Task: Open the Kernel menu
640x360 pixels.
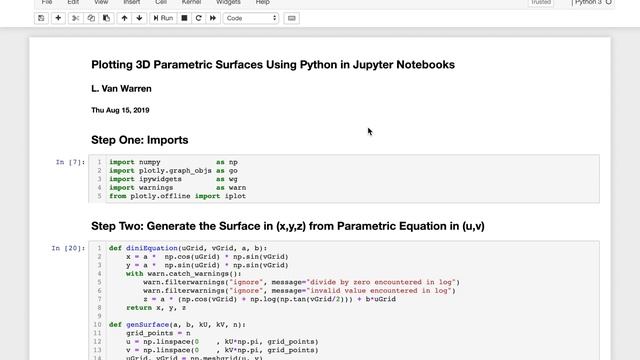Action: (x=191, y=2)
